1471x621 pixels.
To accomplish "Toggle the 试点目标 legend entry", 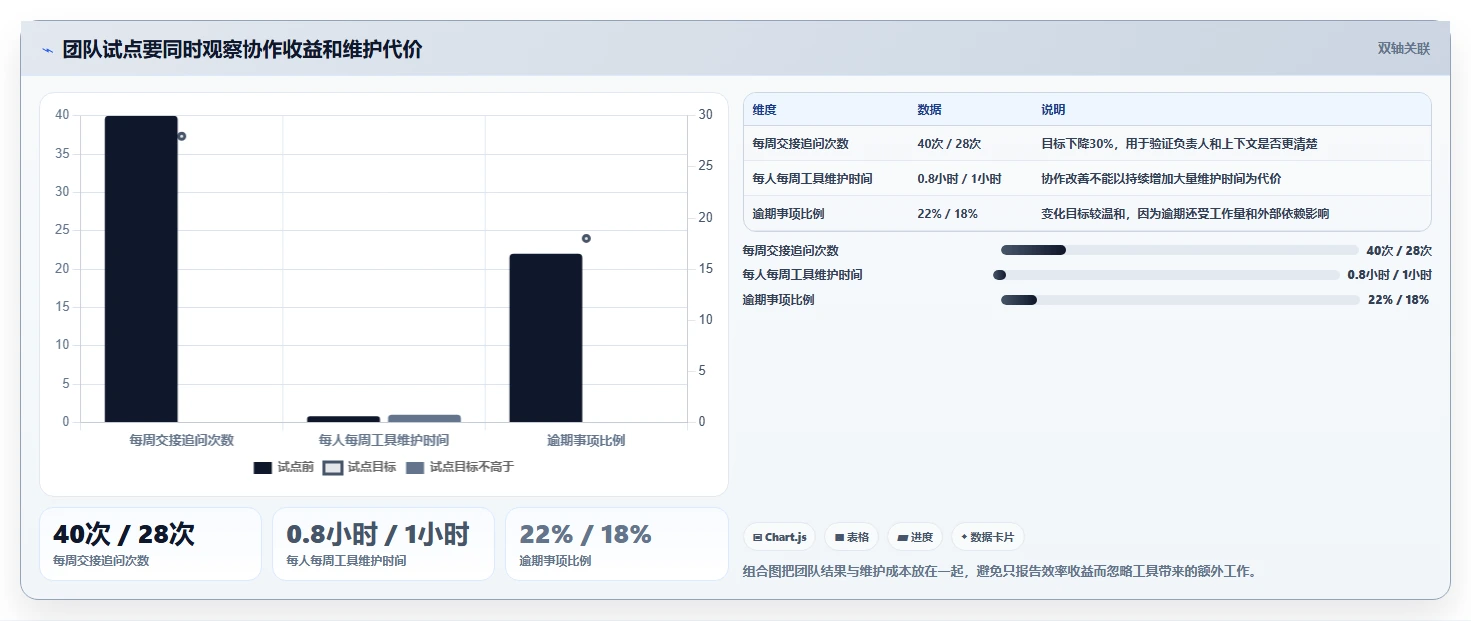I will tap(360, 467).
